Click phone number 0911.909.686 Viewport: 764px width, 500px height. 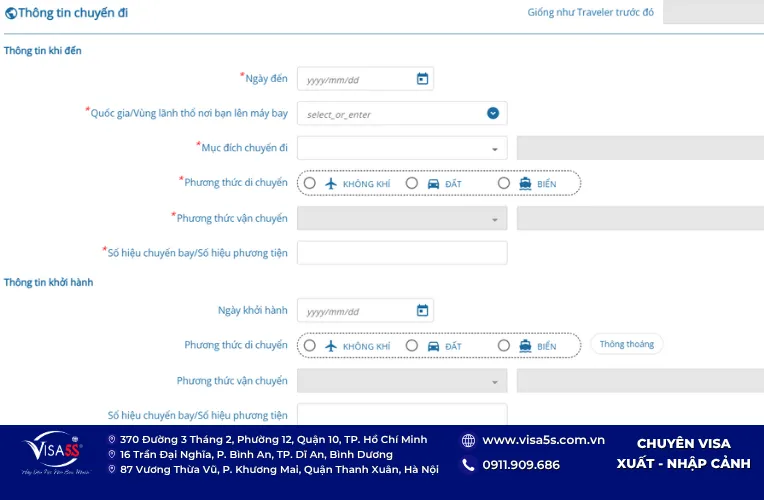point(521,465)
